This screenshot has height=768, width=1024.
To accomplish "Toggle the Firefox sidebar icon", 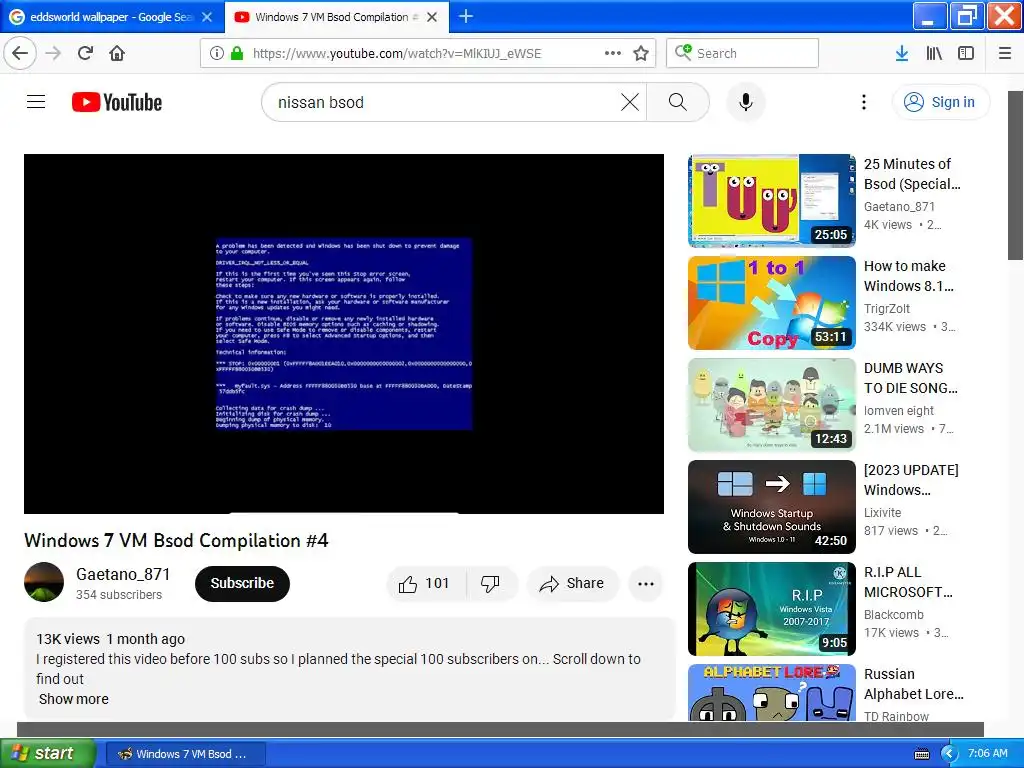I will point(966,53).
